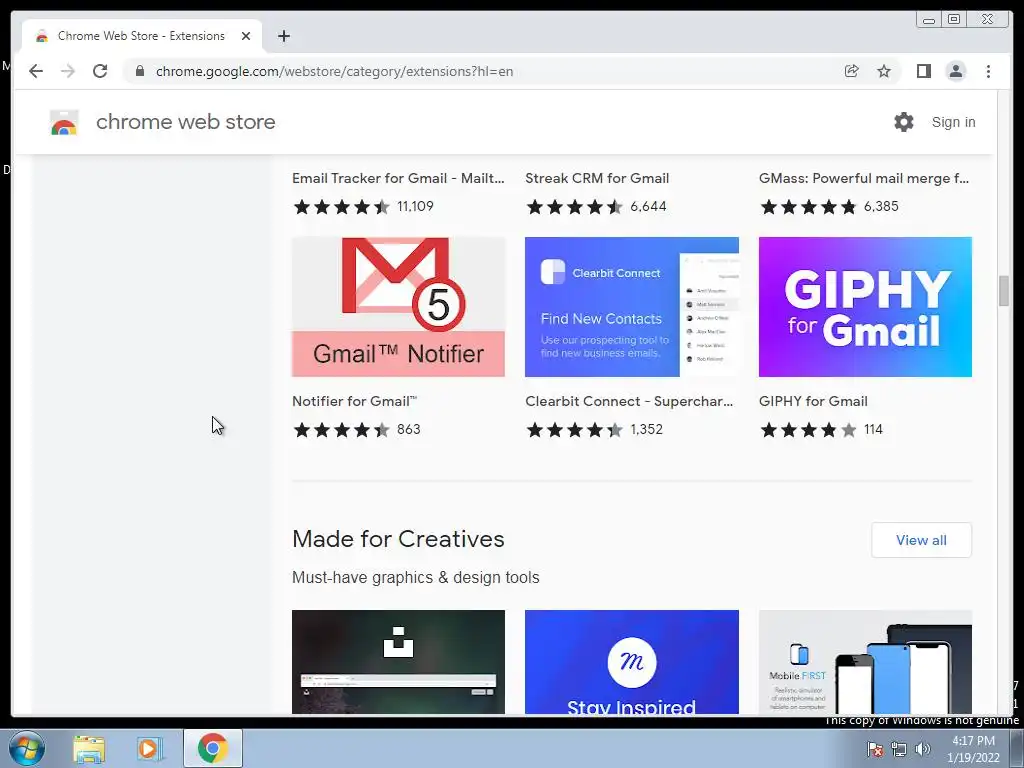Screen dimensions: 1024x768
Task: Open GMass mail merge extension title
Action: click(864, 178)
